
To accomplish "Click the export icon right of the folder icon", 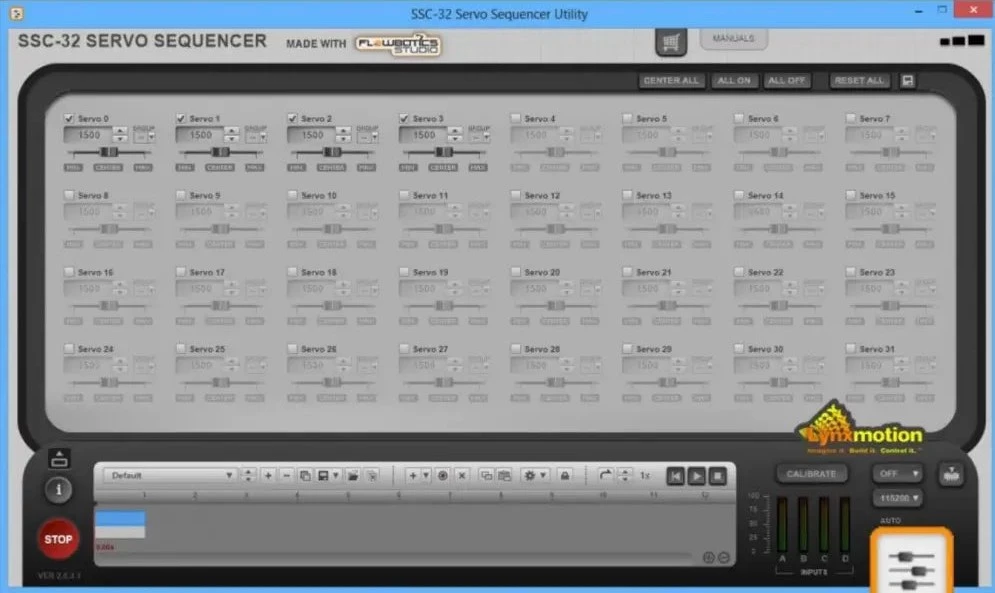I will point(372,476).
